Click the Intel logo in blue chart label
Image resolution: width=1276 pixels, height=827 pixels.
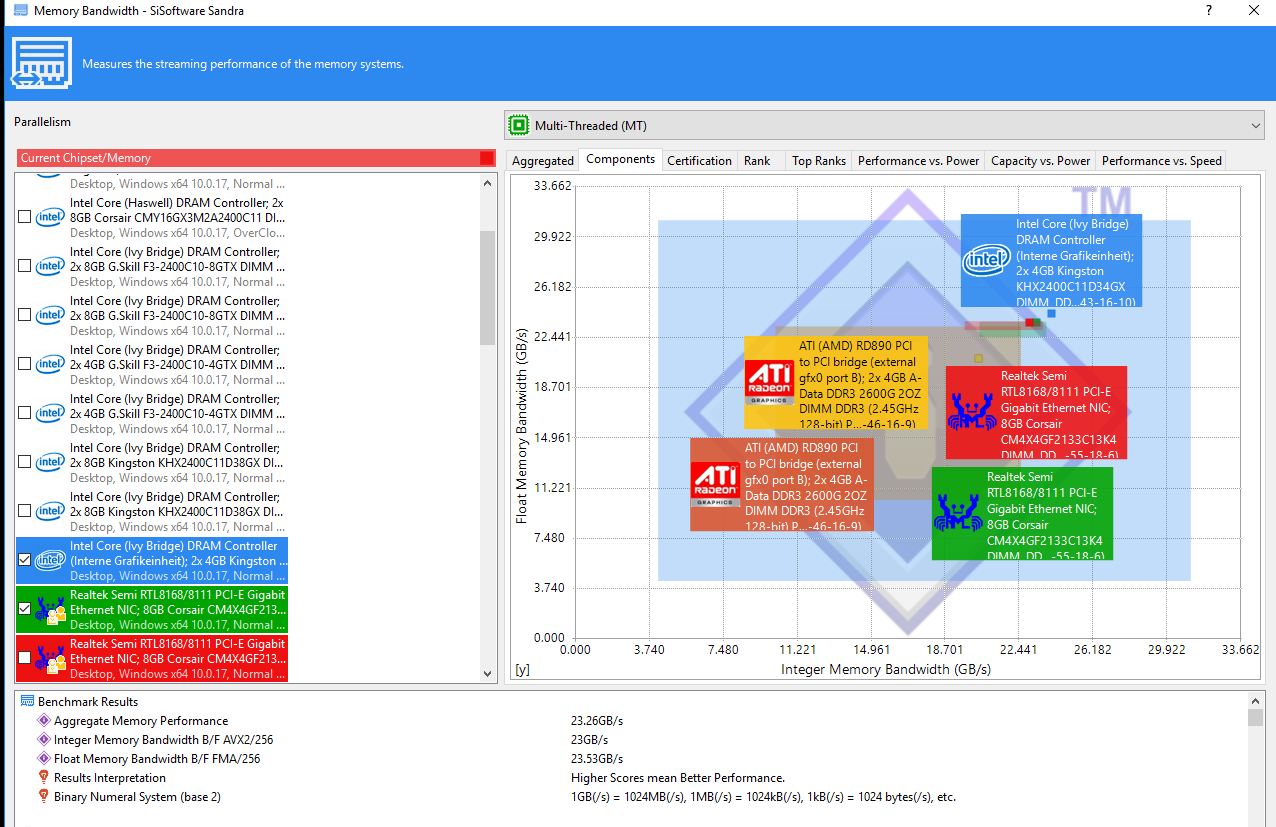tap(986, 261)
